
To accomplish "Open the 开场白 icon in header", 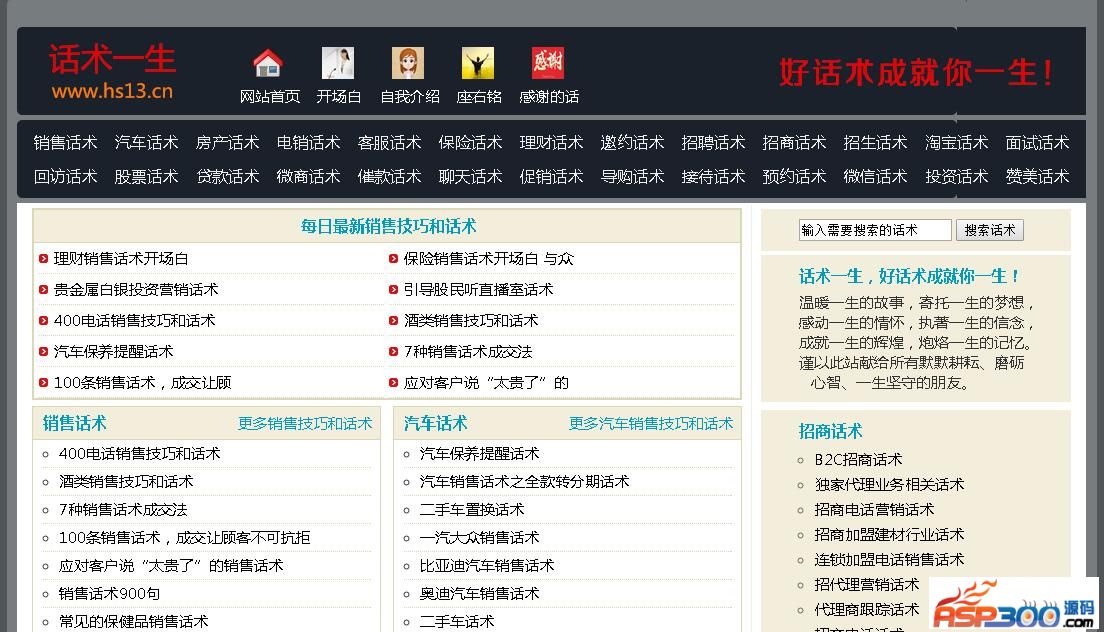I will click(x=338, y=64).
